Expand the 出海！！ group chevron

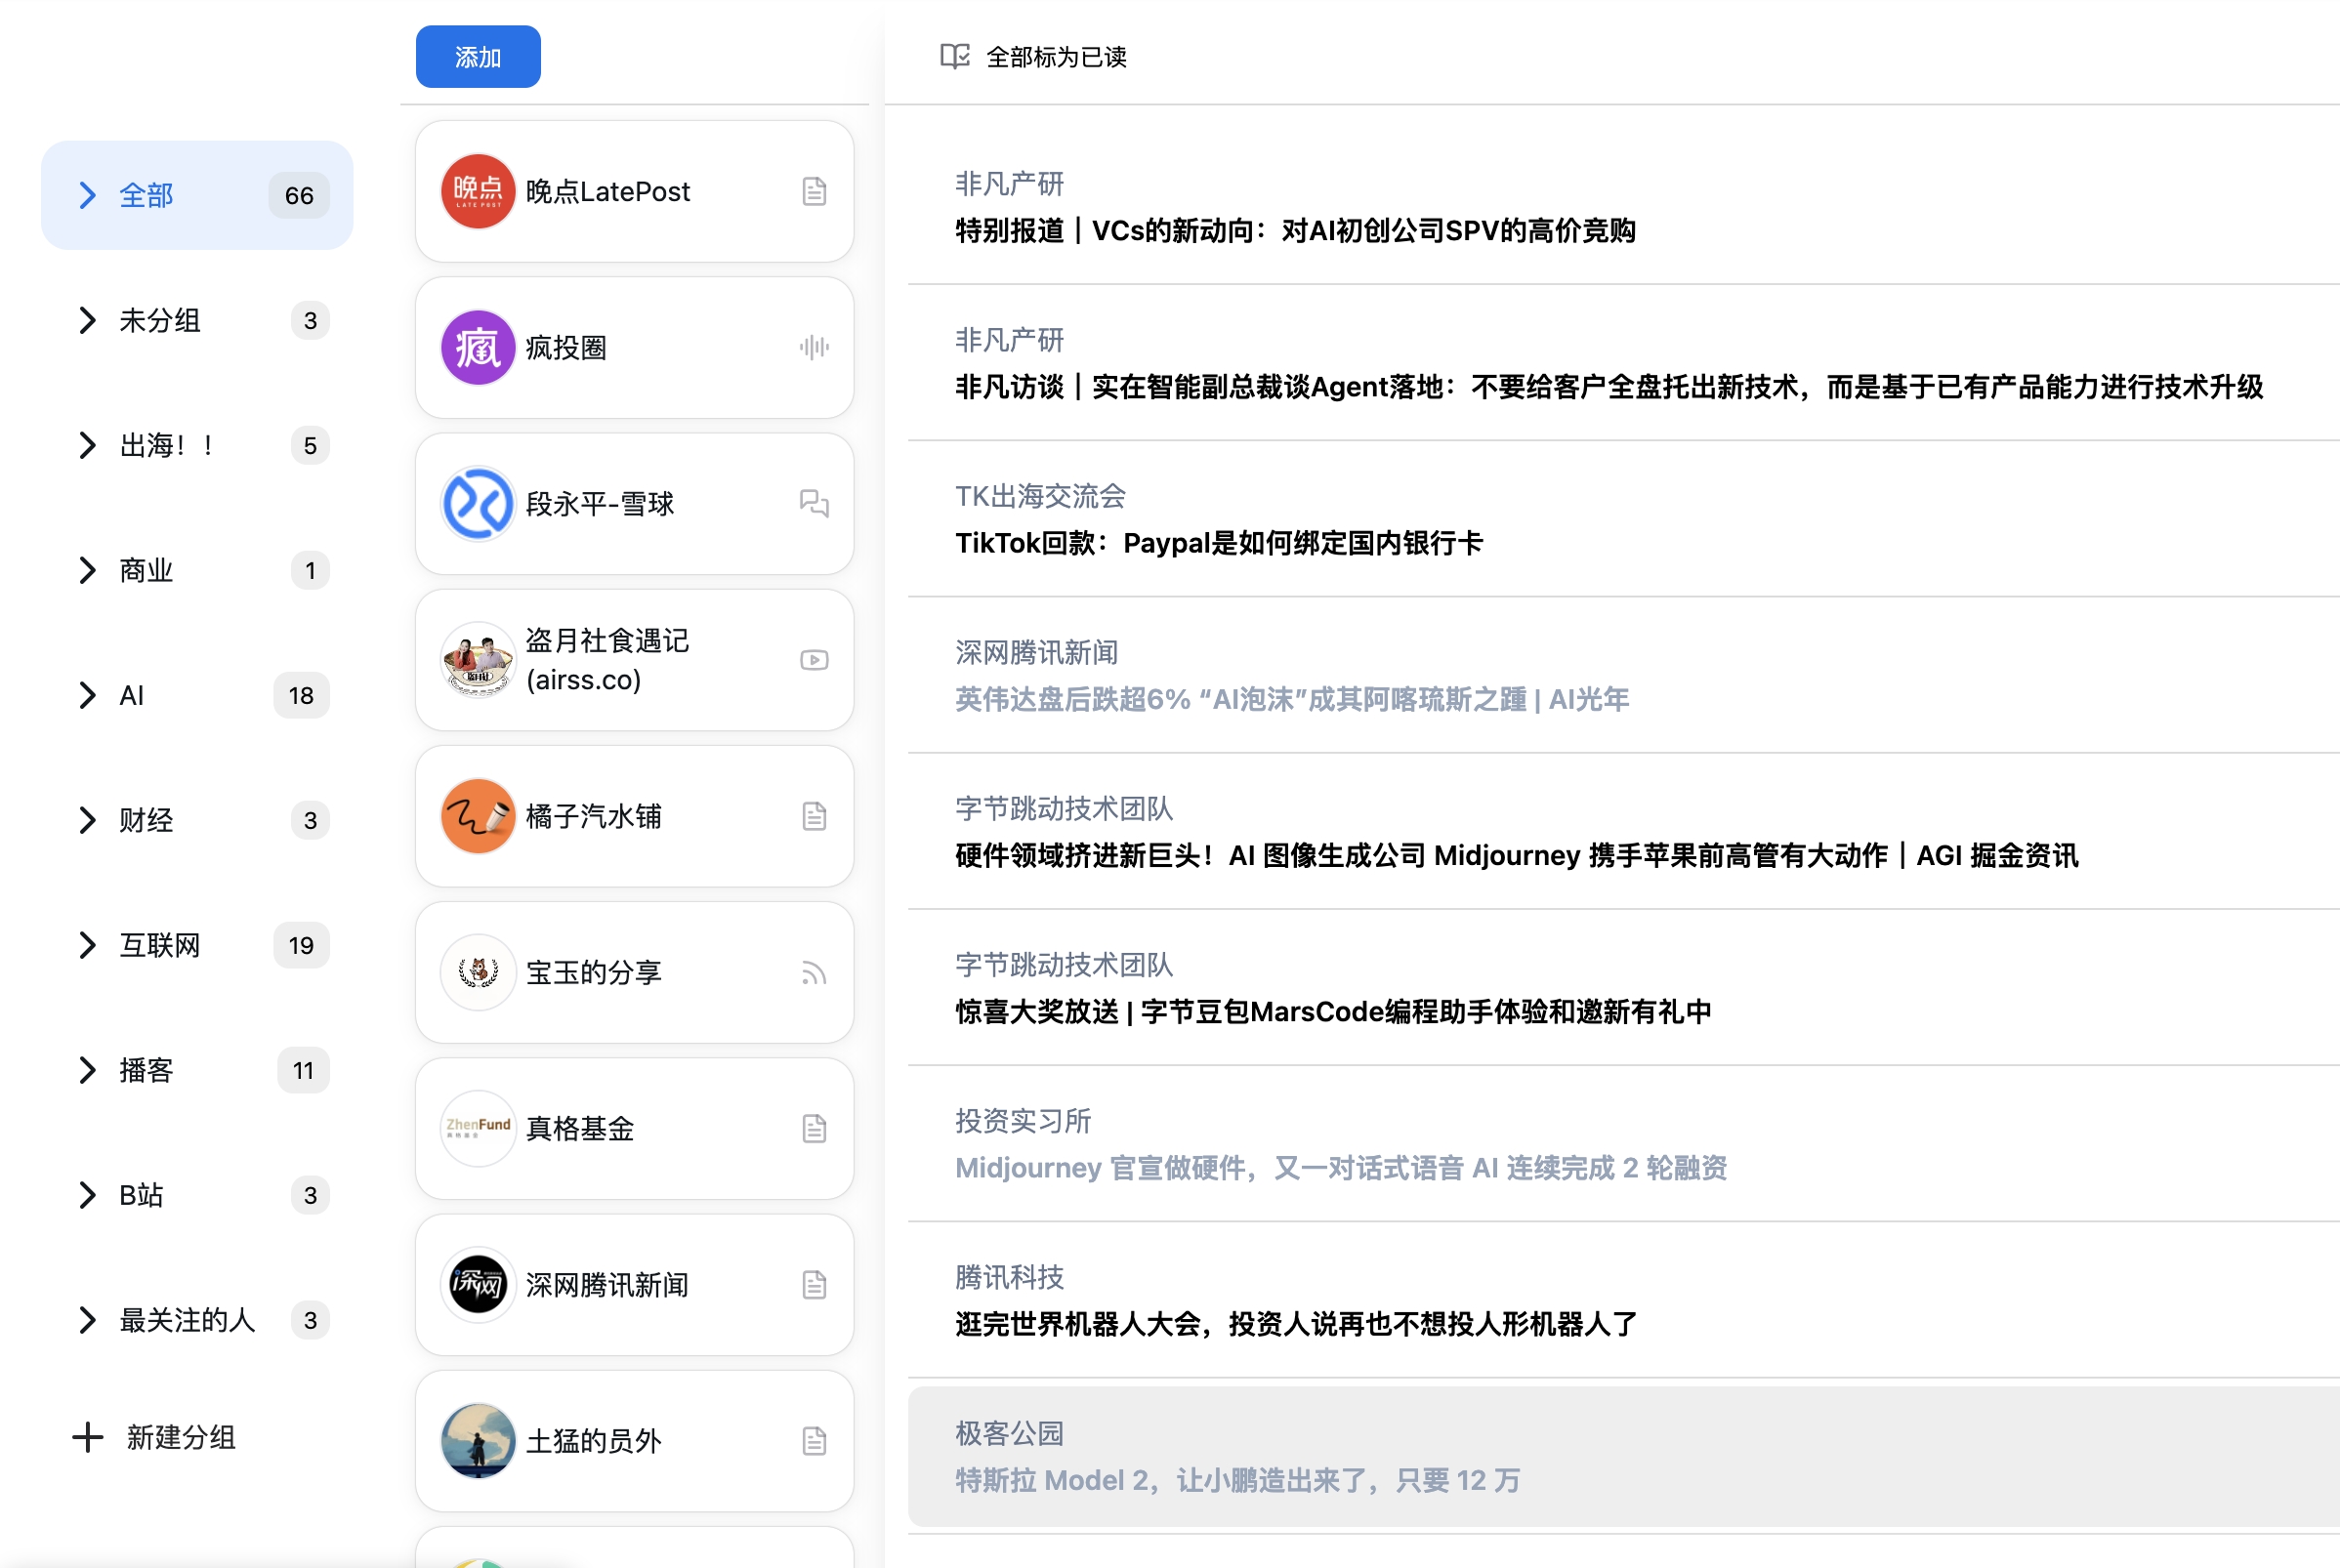88,445
